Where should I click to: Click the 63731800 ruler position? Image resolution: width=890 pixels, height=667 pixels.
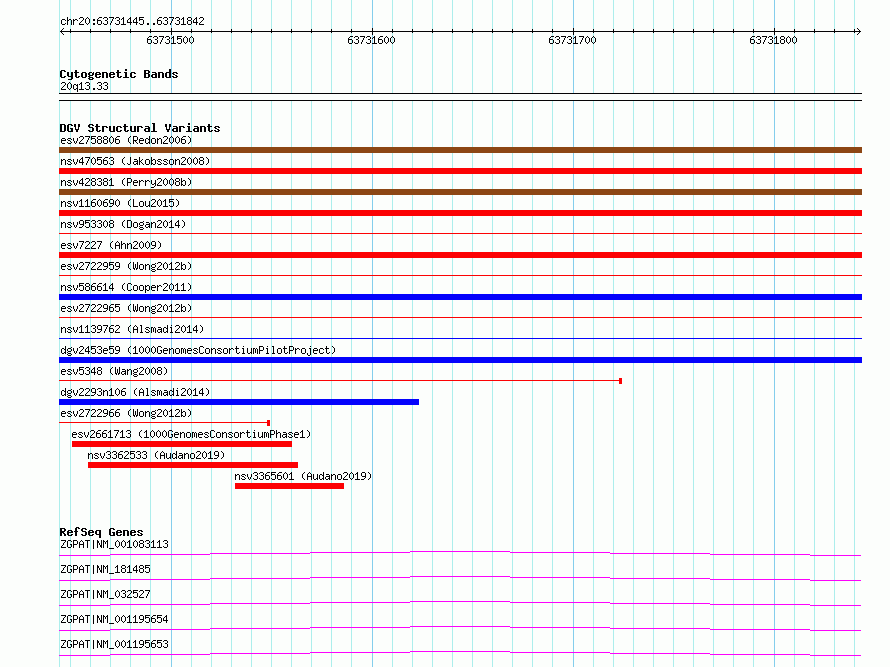pyautogui.click(x=773, y=40)
